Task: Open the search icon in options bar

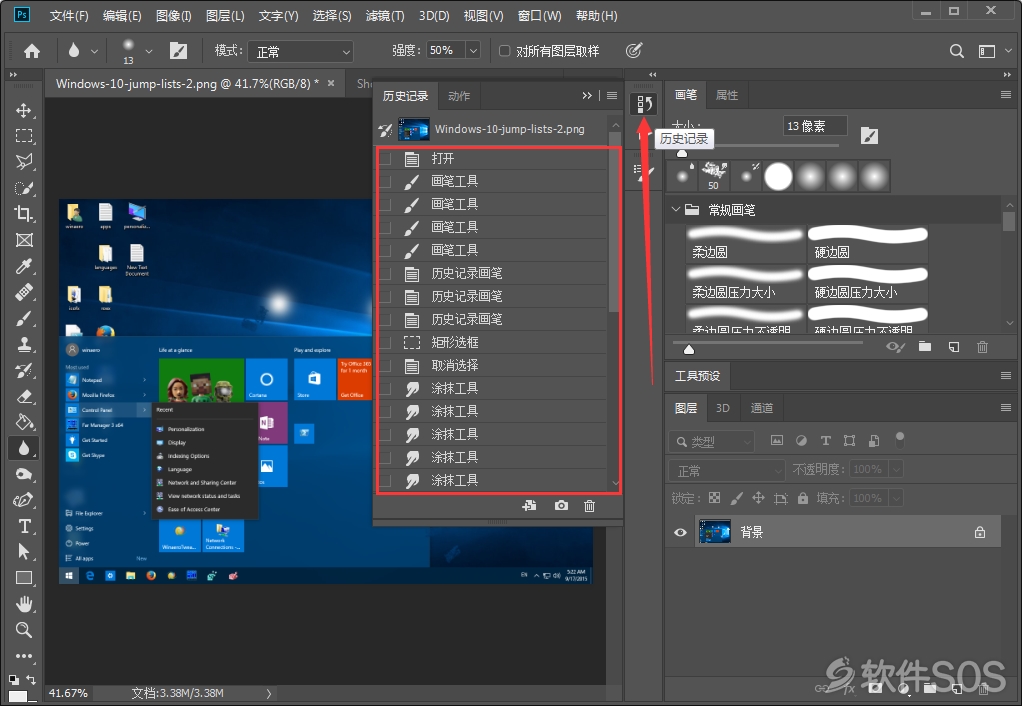Action: pos(956,51)
